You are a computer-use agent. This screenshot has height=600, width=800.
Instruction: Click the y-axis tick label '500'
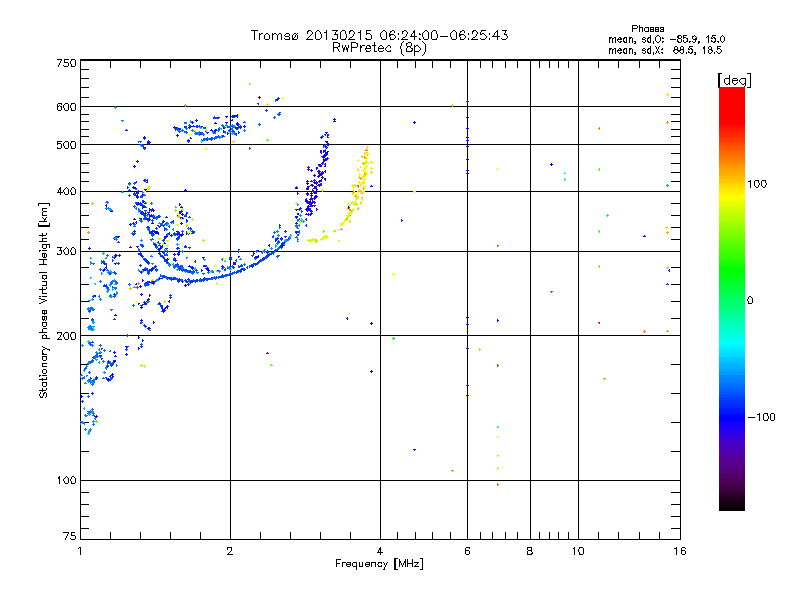pos(66,145)
